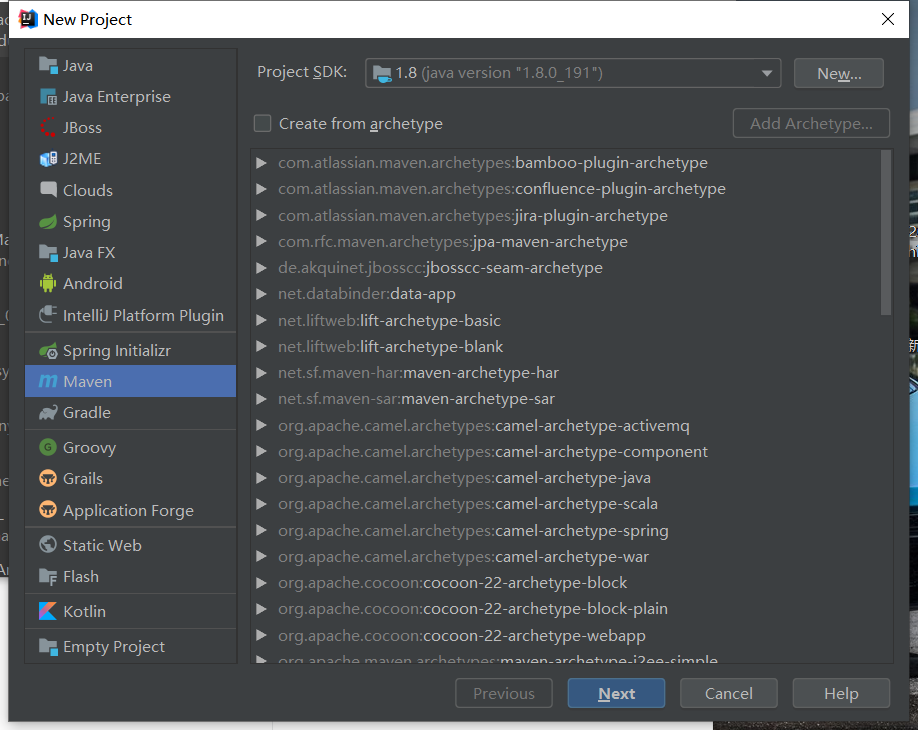The width and height of the screenshot is (918, 730).
Task: Click the Cancel button
Action: pos(728,693)
